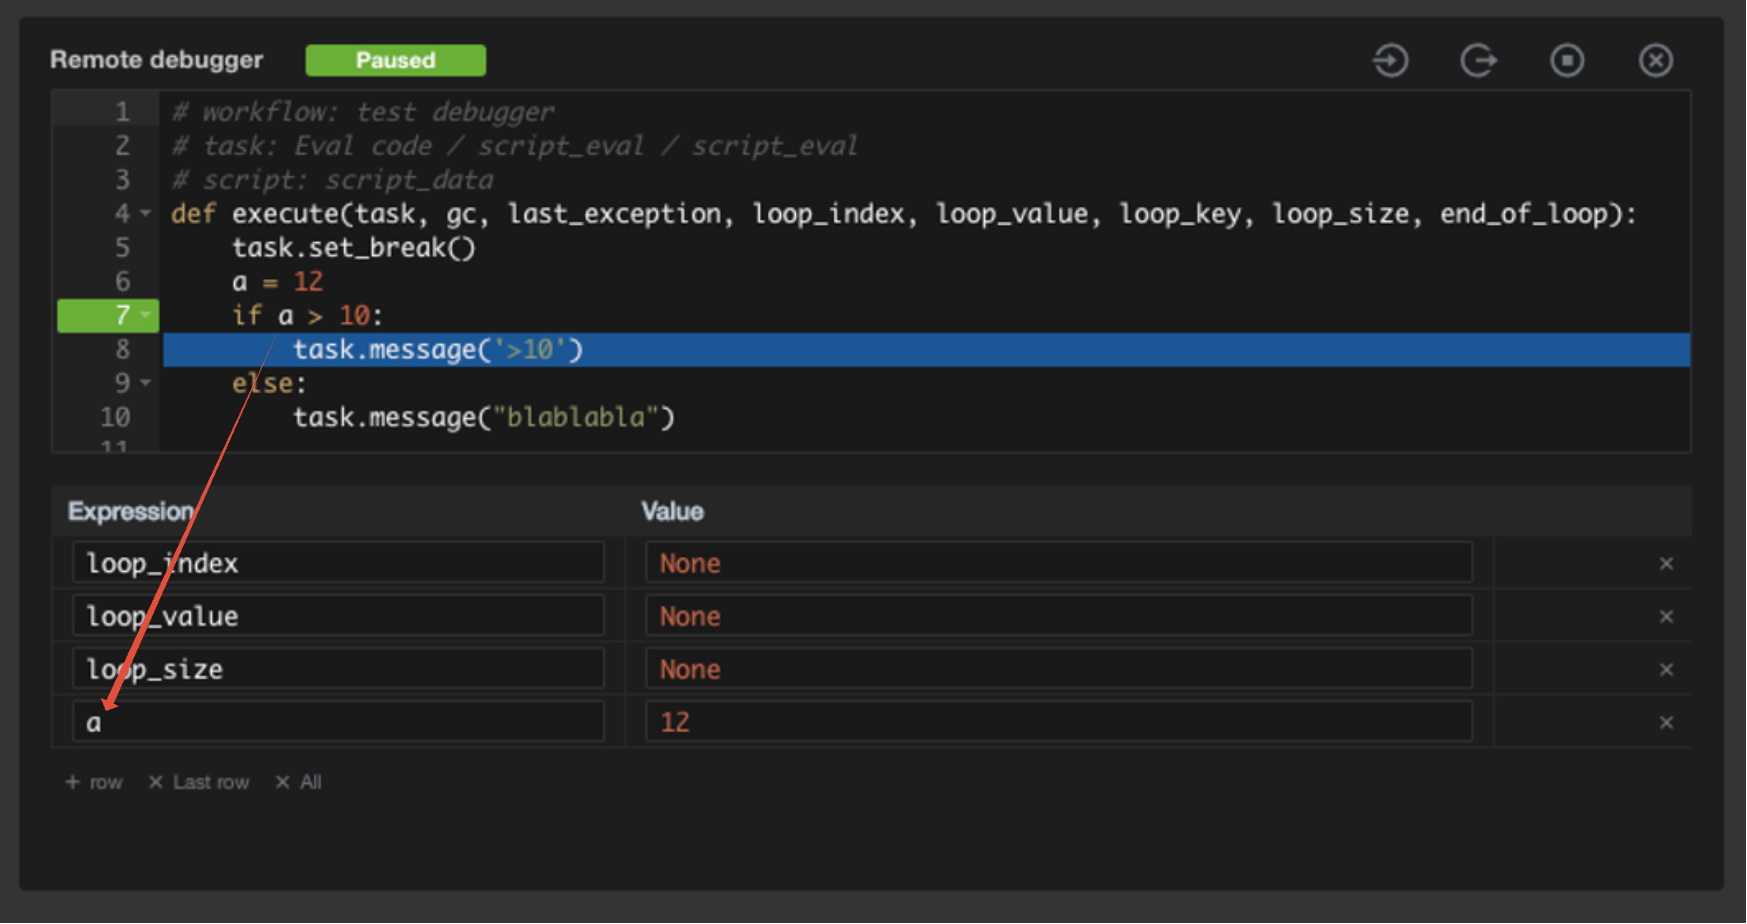Image resolution: width=1747 pixels, height=924 pixels.
Task: Remove the loop_index watch row
Action: coord(1666,564)
